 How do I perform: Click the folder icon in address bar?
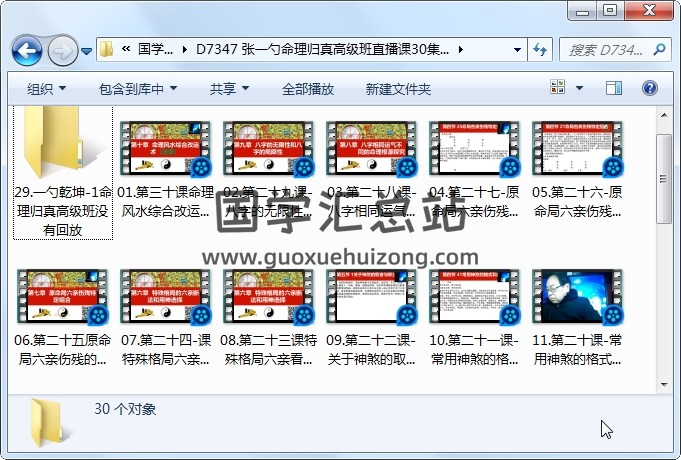pos(106,50)
